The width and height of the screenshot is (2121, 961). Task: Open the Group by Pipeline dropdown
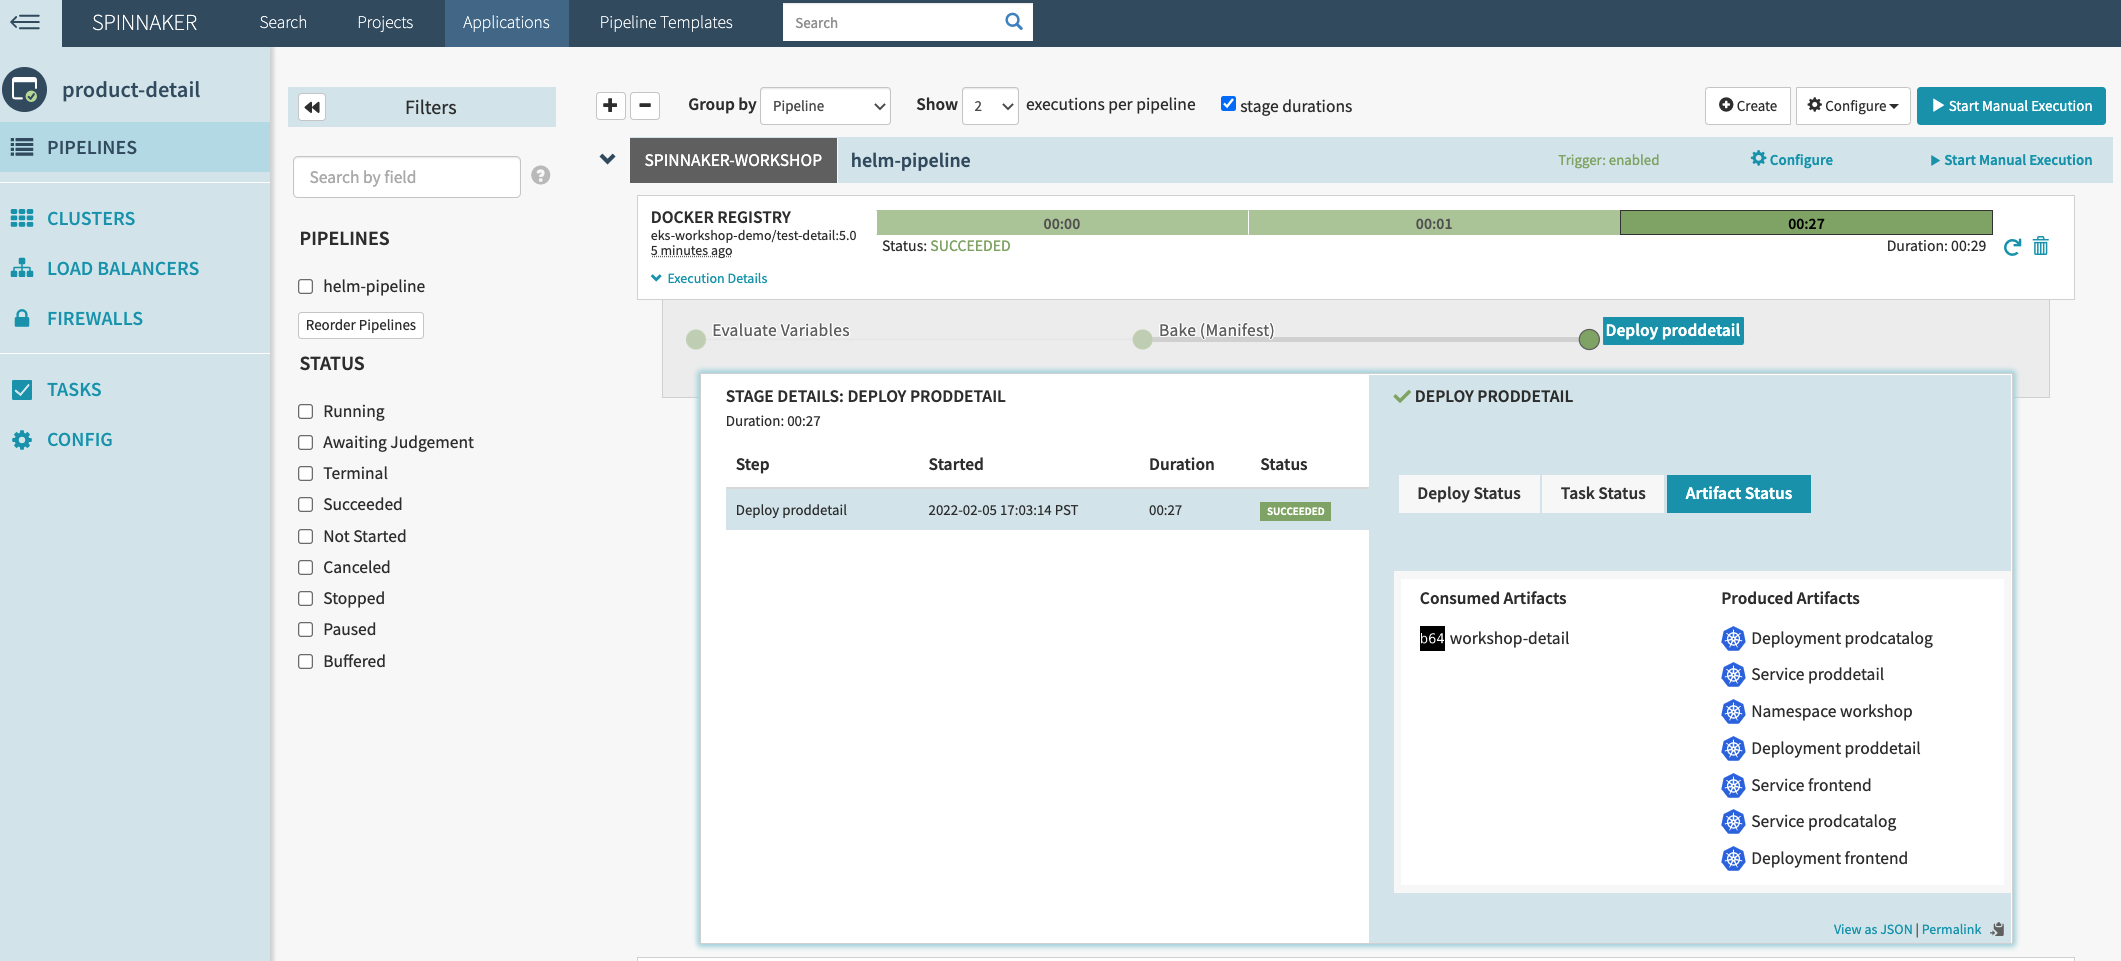(x=824, y=105)
